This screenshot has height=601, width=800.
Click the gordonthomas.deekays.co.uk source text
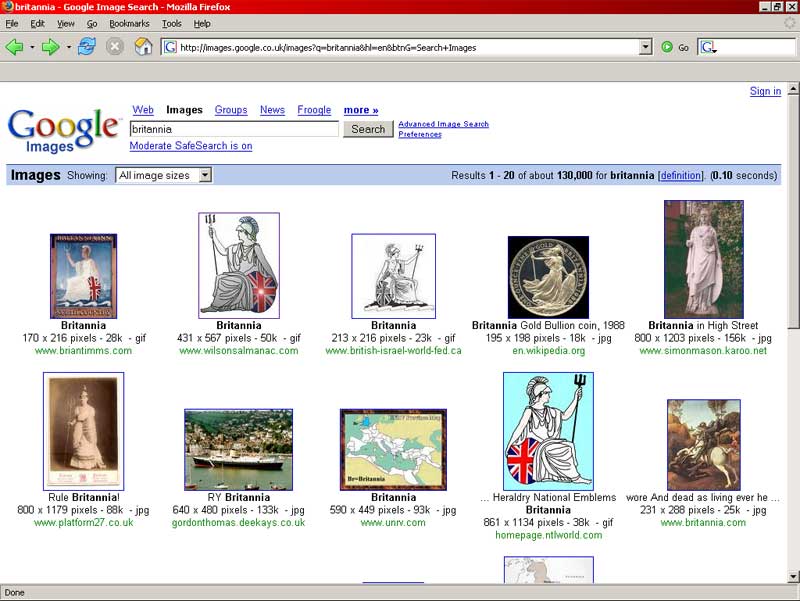point(238,522)
